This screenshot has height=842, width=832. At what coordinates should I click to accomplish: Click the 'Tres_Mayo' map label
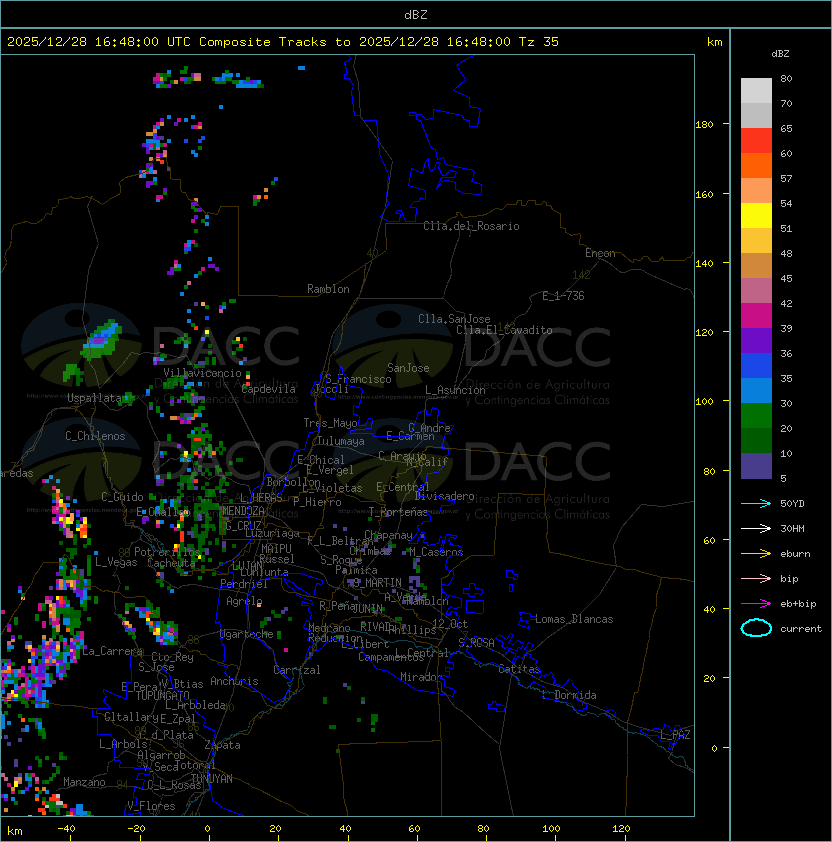(x=330, y=423)
